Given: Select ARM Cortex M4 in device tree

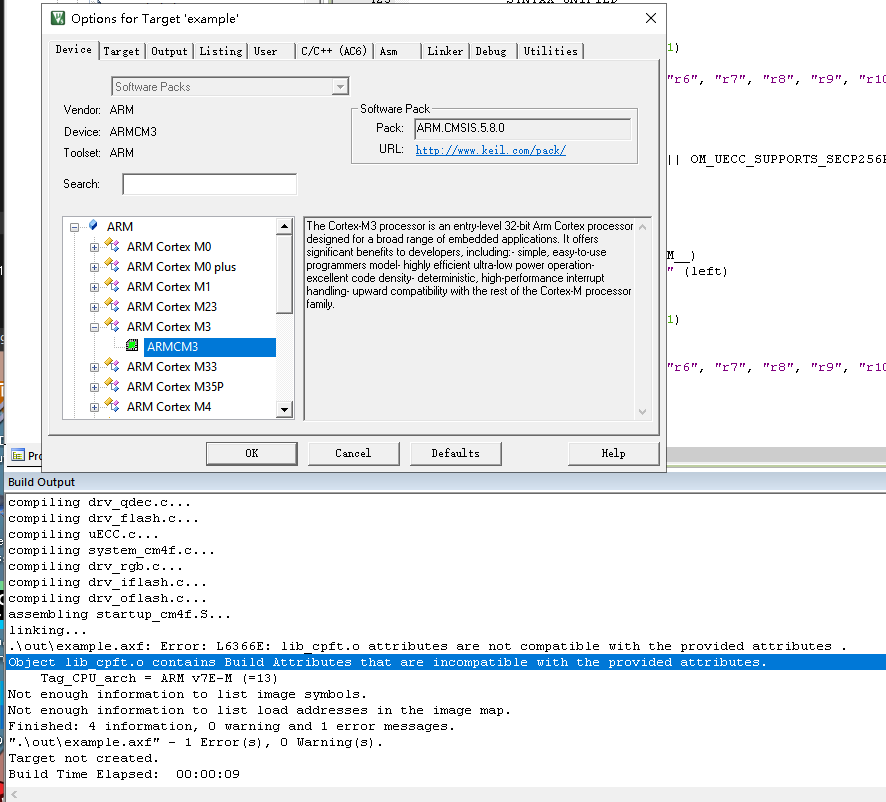Looking at the screenshot, I should tap(169, 407).
